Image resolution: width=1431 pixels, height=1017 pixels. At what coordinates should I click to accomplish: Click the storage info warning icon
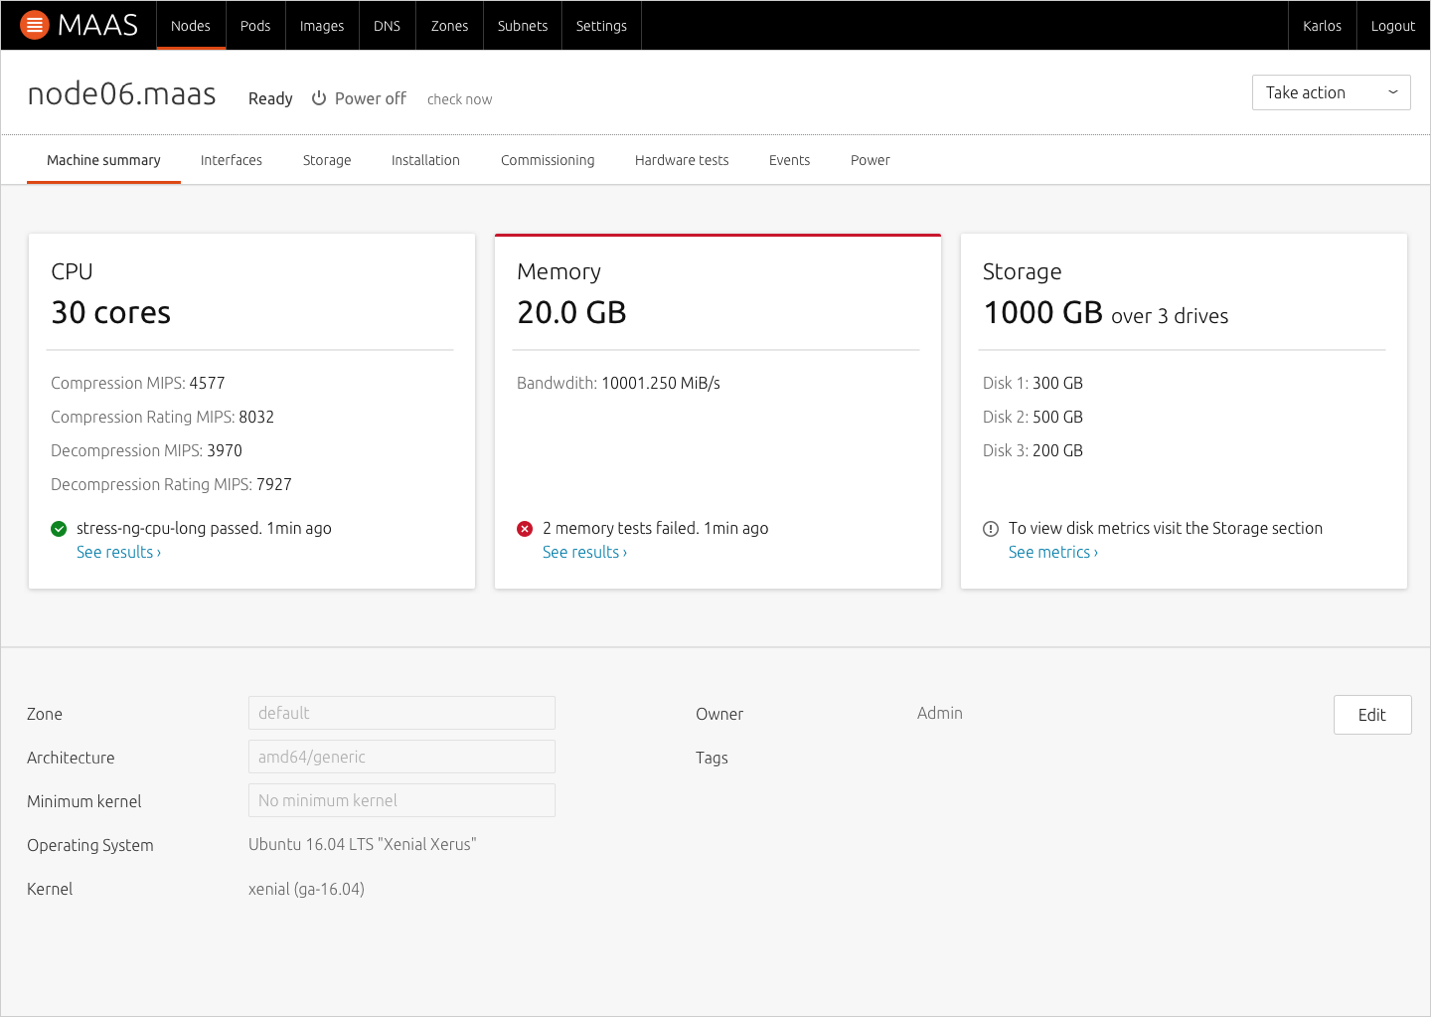tap(991, 529)
